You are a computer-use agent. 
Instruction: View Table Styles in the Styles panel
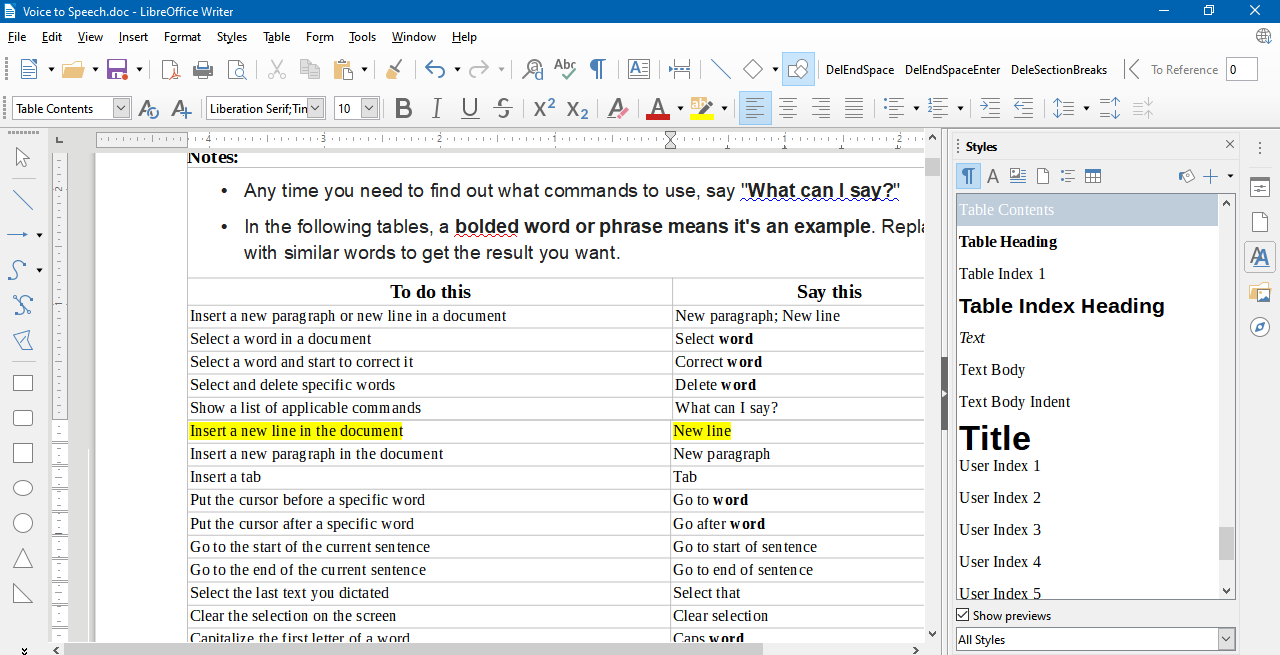[1091, 175]
